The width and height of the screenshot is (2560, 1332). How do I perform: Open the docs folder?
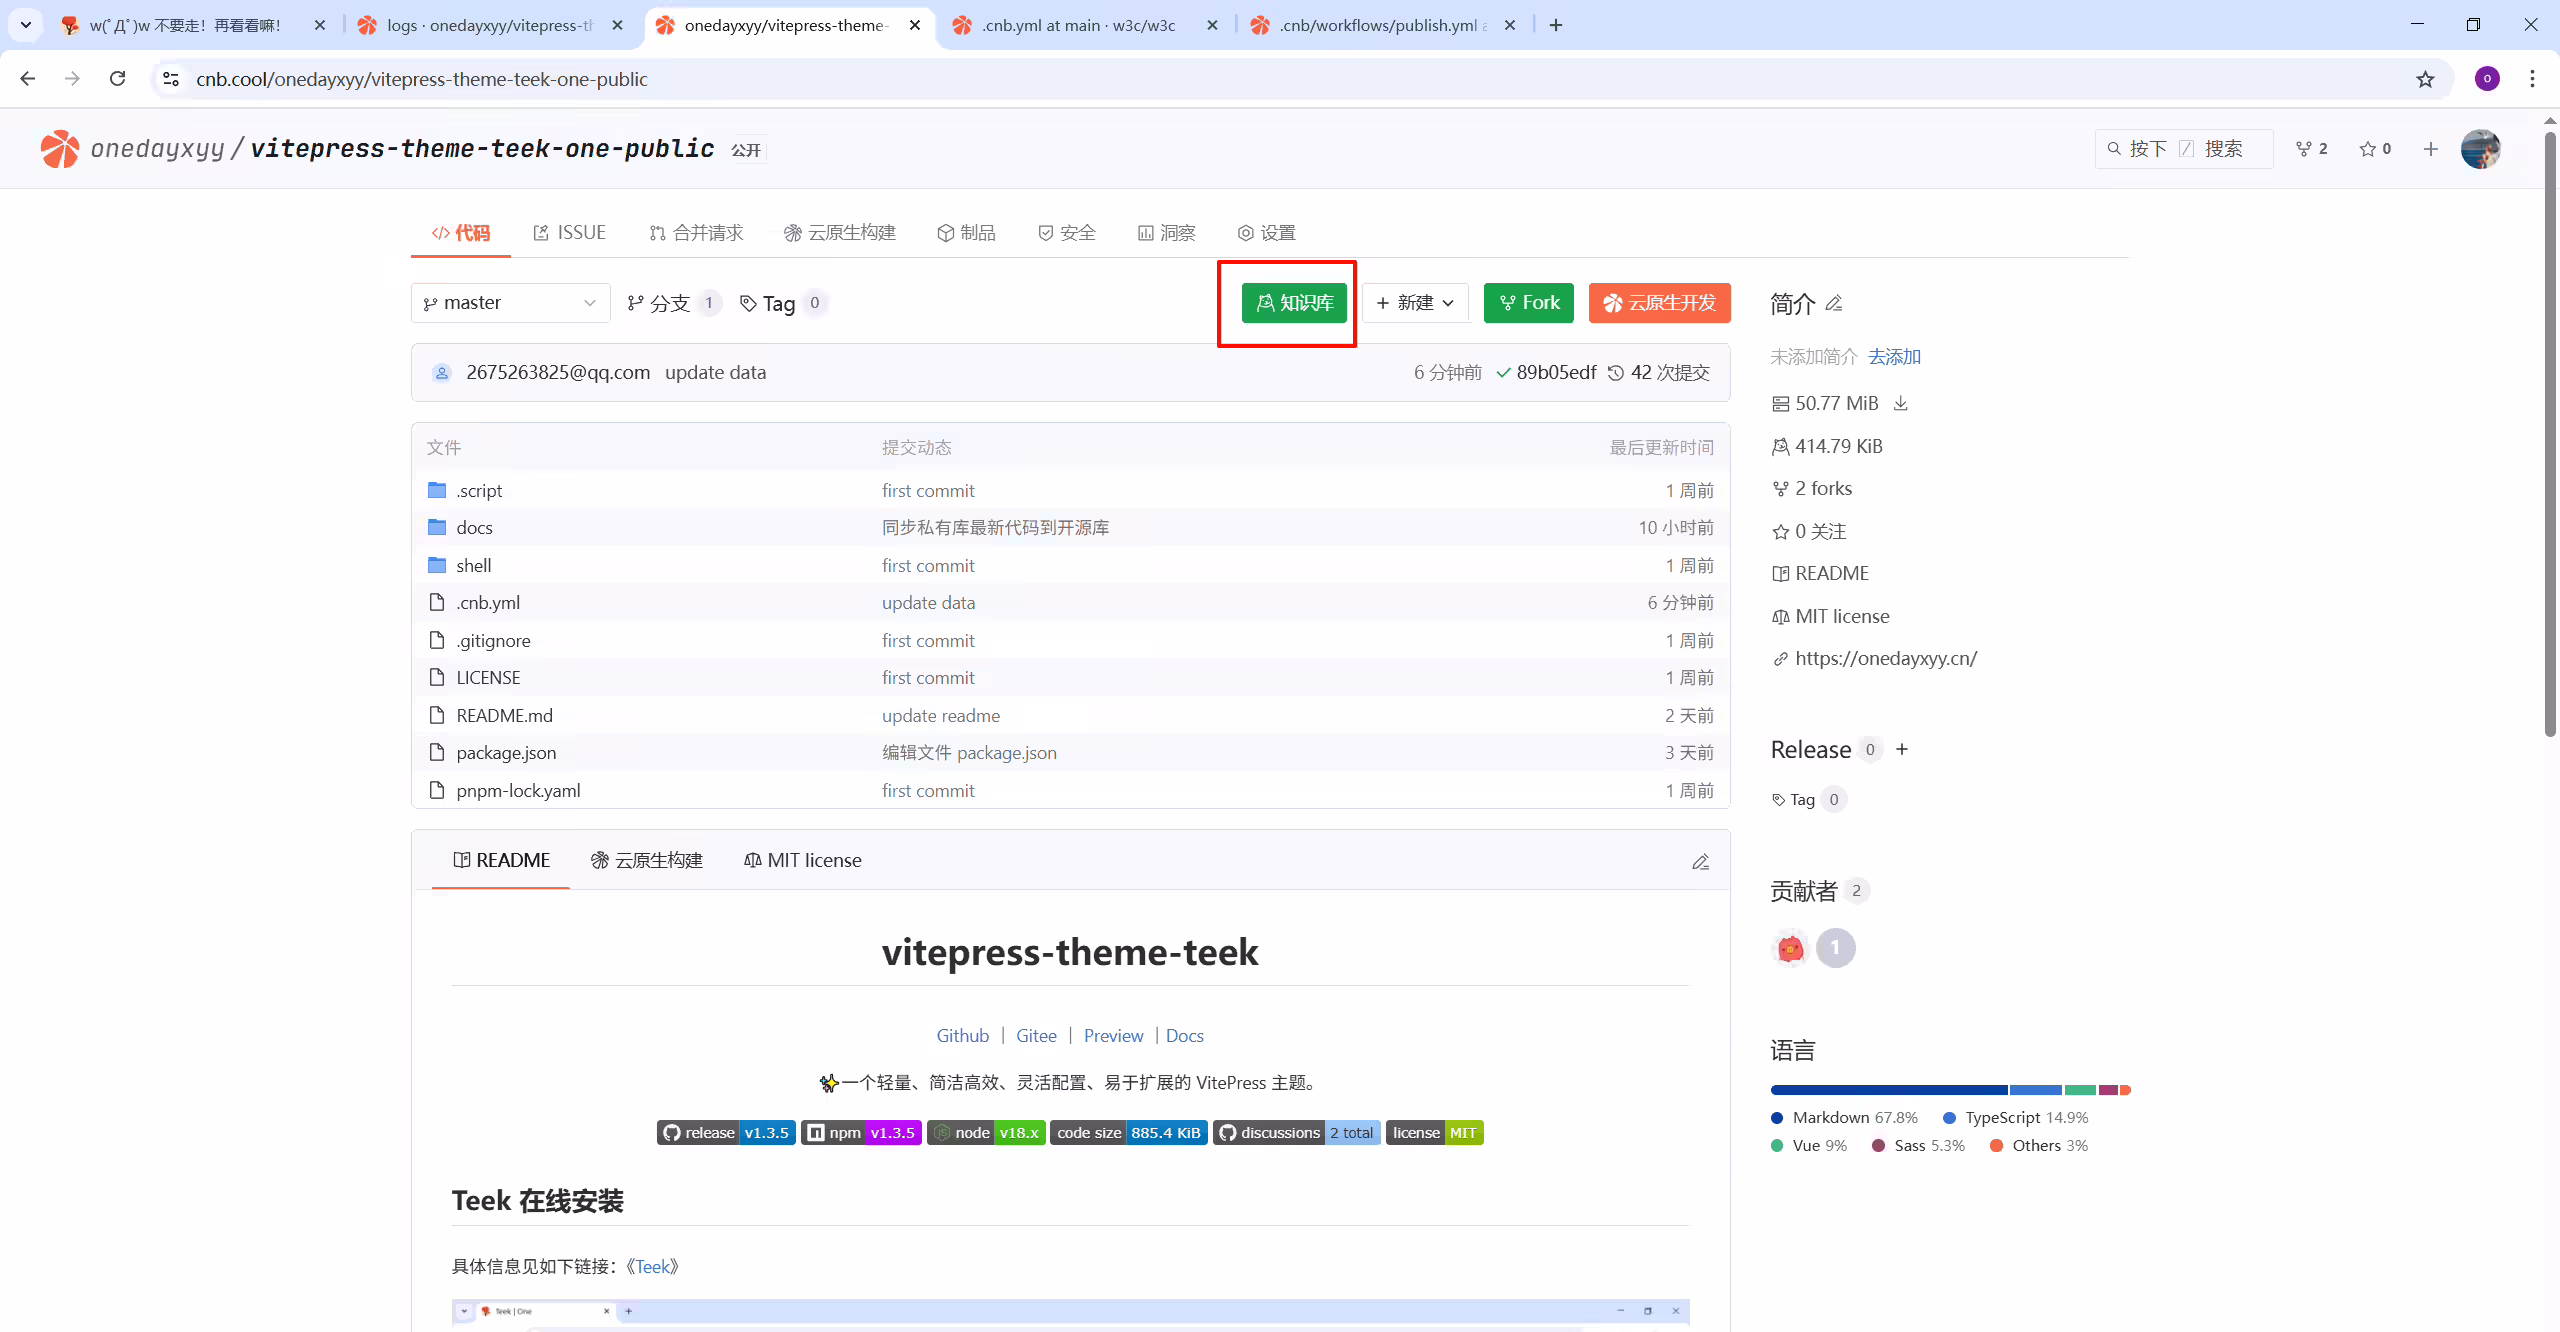click(474, 527)
